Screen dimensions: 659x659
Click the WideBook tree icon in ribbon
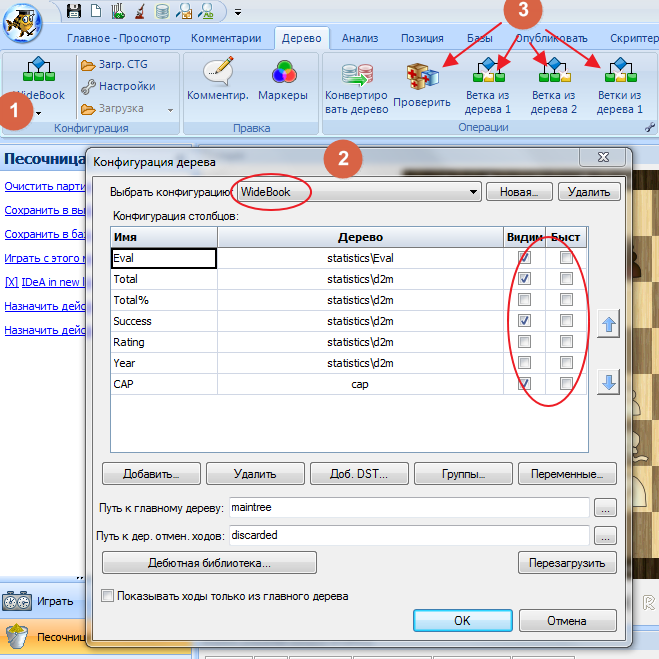pos(38,72)
